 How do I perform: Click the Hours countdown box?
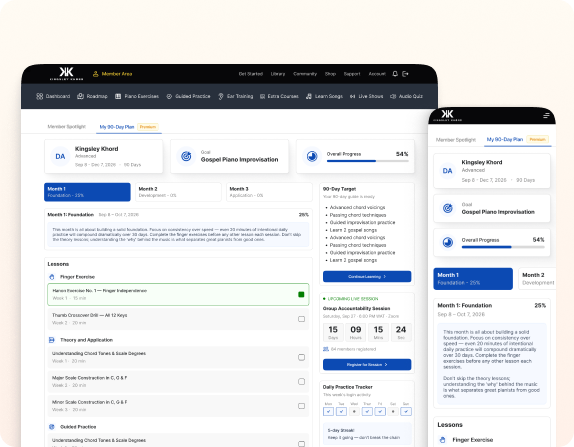[355, 332]
